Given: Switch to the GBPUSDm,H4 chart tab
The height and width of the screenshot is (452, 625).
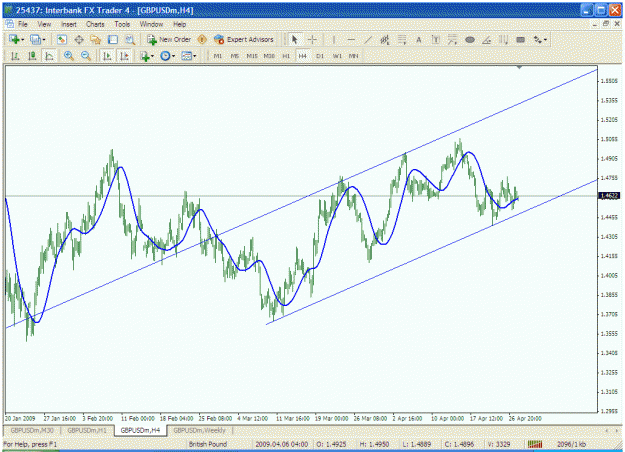Looking at the screenshot, I should (x=140, y=430).
